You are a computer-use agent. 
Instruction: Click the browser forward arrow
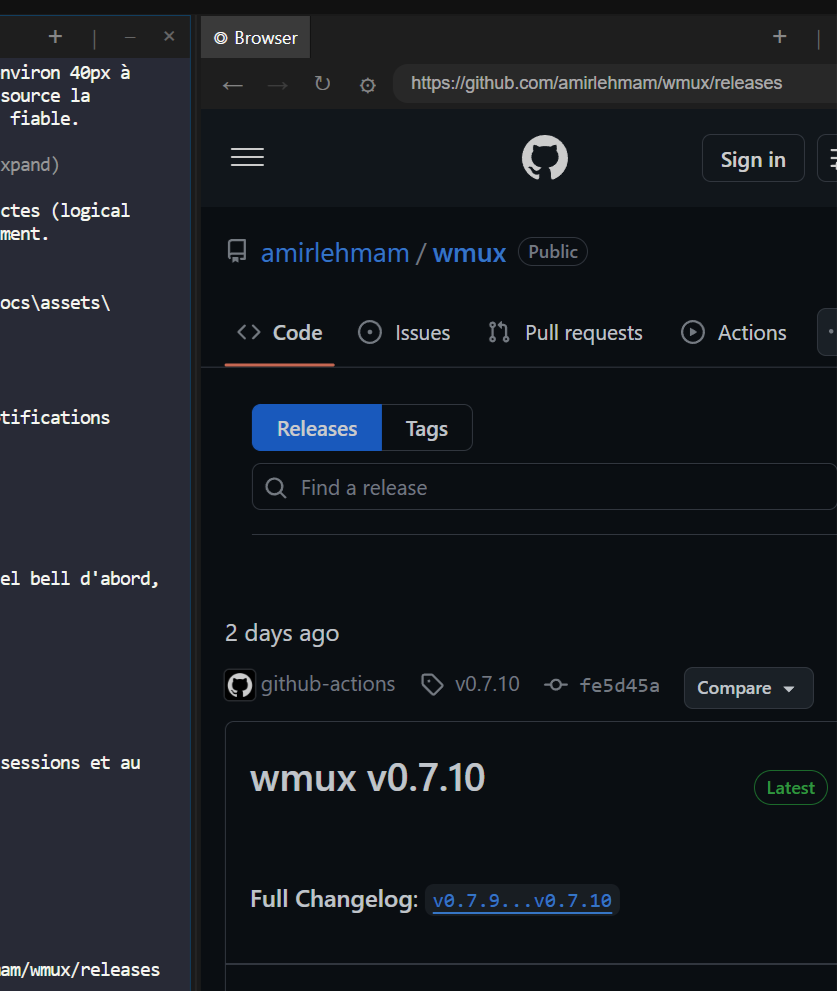pos(278,85)
